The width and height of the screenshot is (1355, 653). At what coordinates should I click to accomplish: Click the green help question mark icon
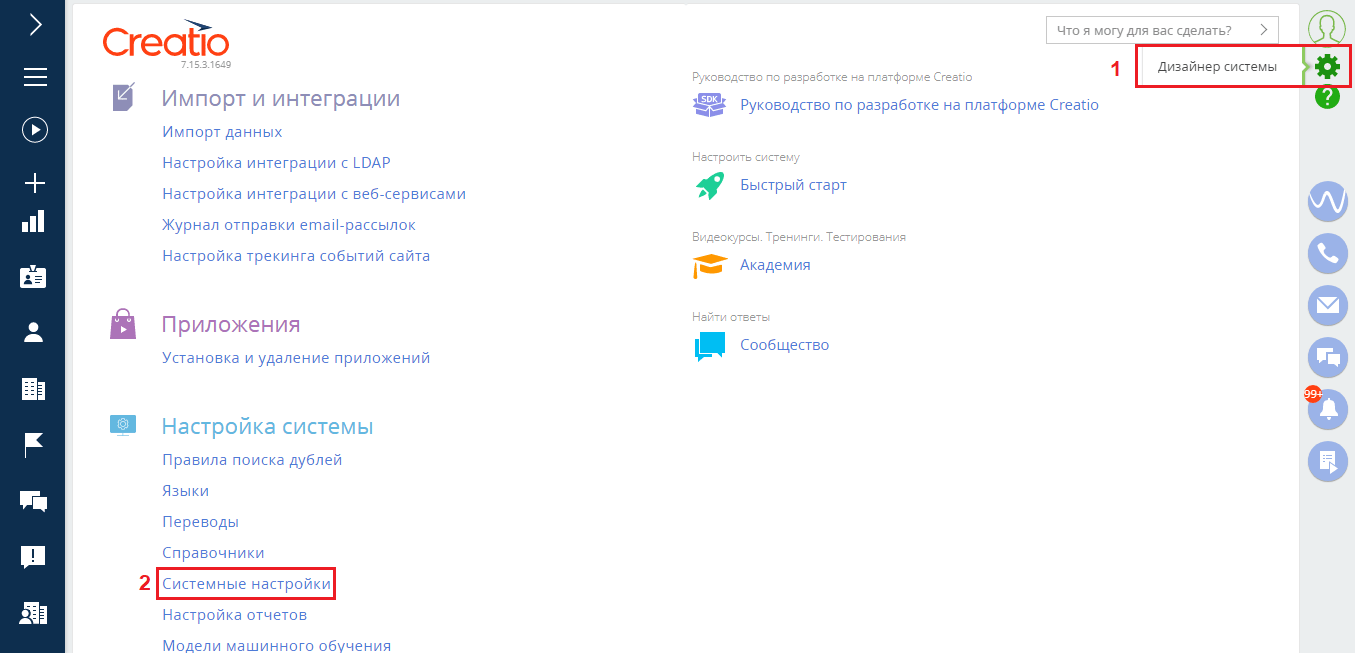1329,97
